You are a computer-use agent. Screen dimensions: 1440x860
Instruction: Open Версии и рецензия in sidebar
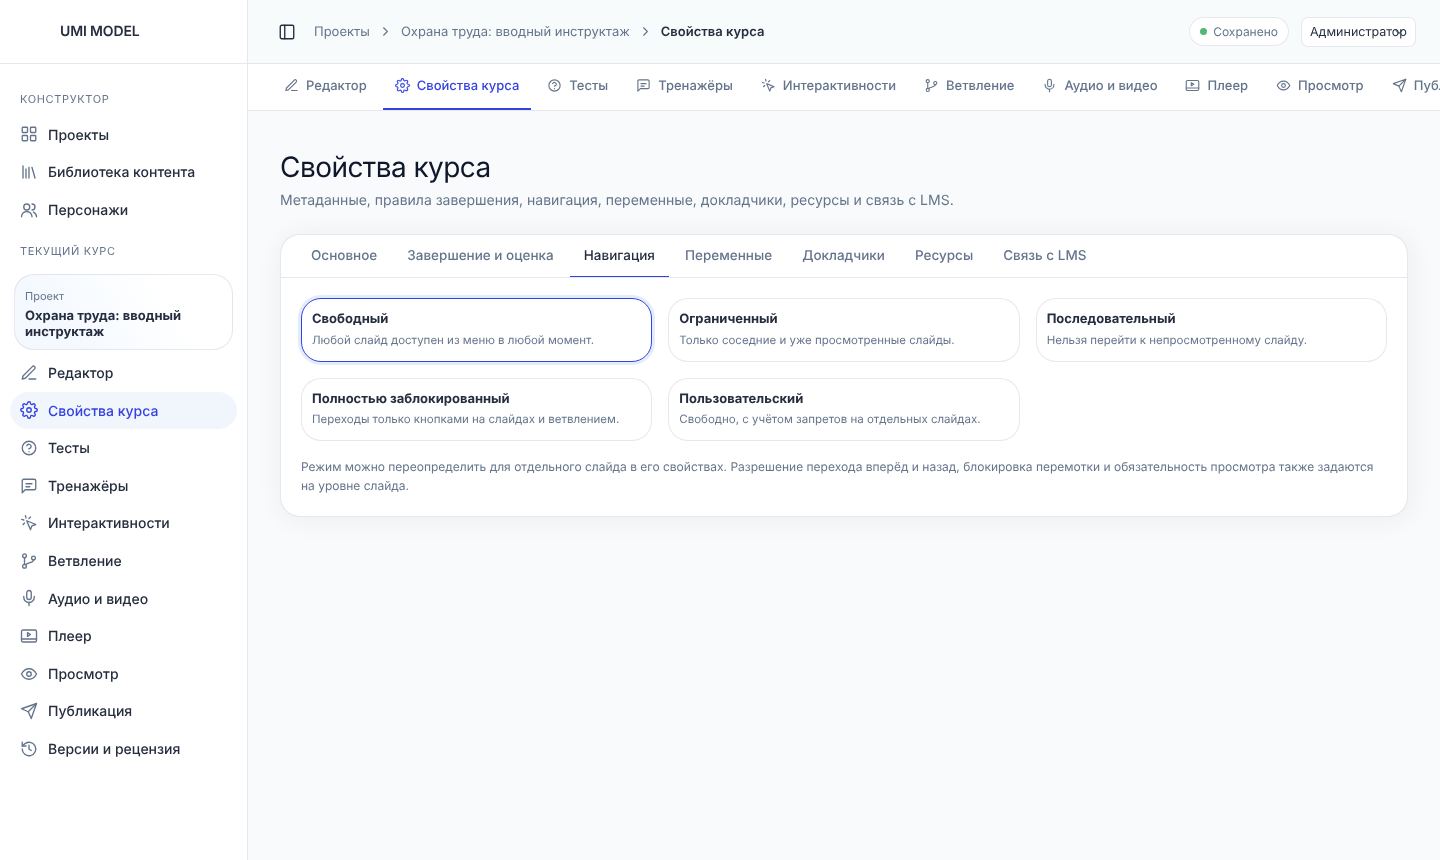point(123,749)
